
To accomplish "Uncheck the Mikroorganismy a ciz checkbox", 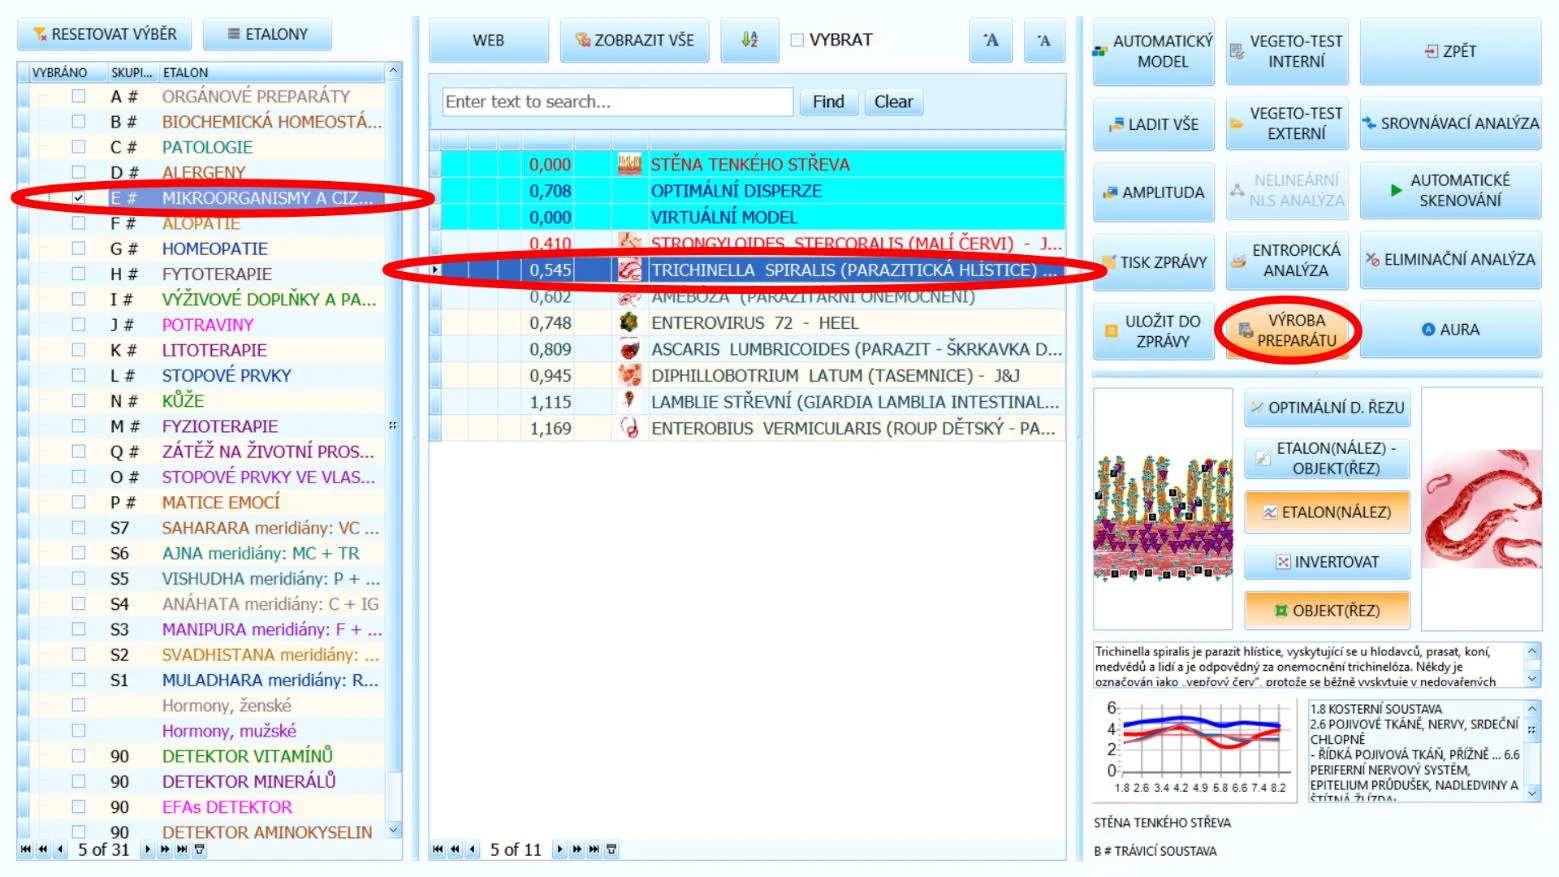I will point(78,198).
